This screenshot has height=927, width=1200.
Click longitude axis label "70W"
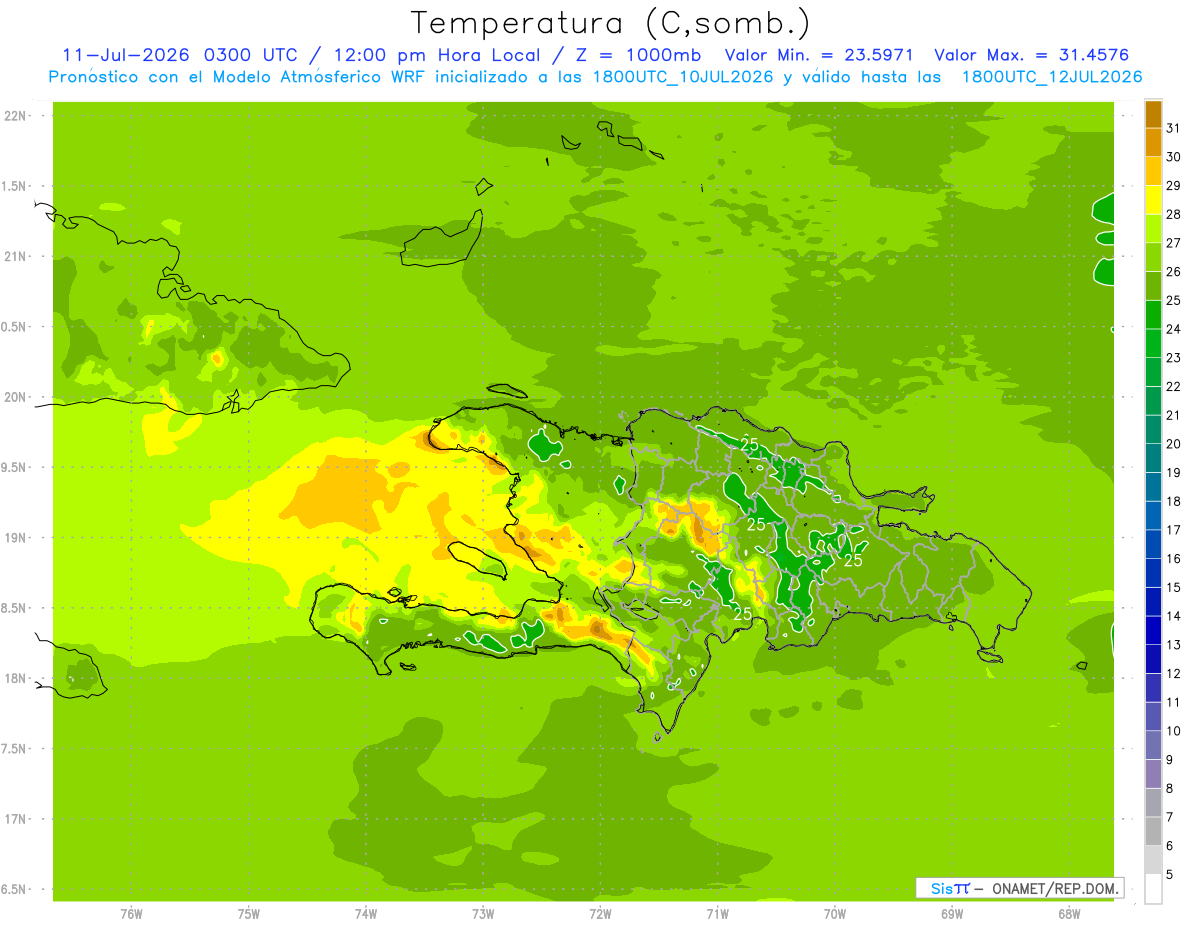(835, 913)
